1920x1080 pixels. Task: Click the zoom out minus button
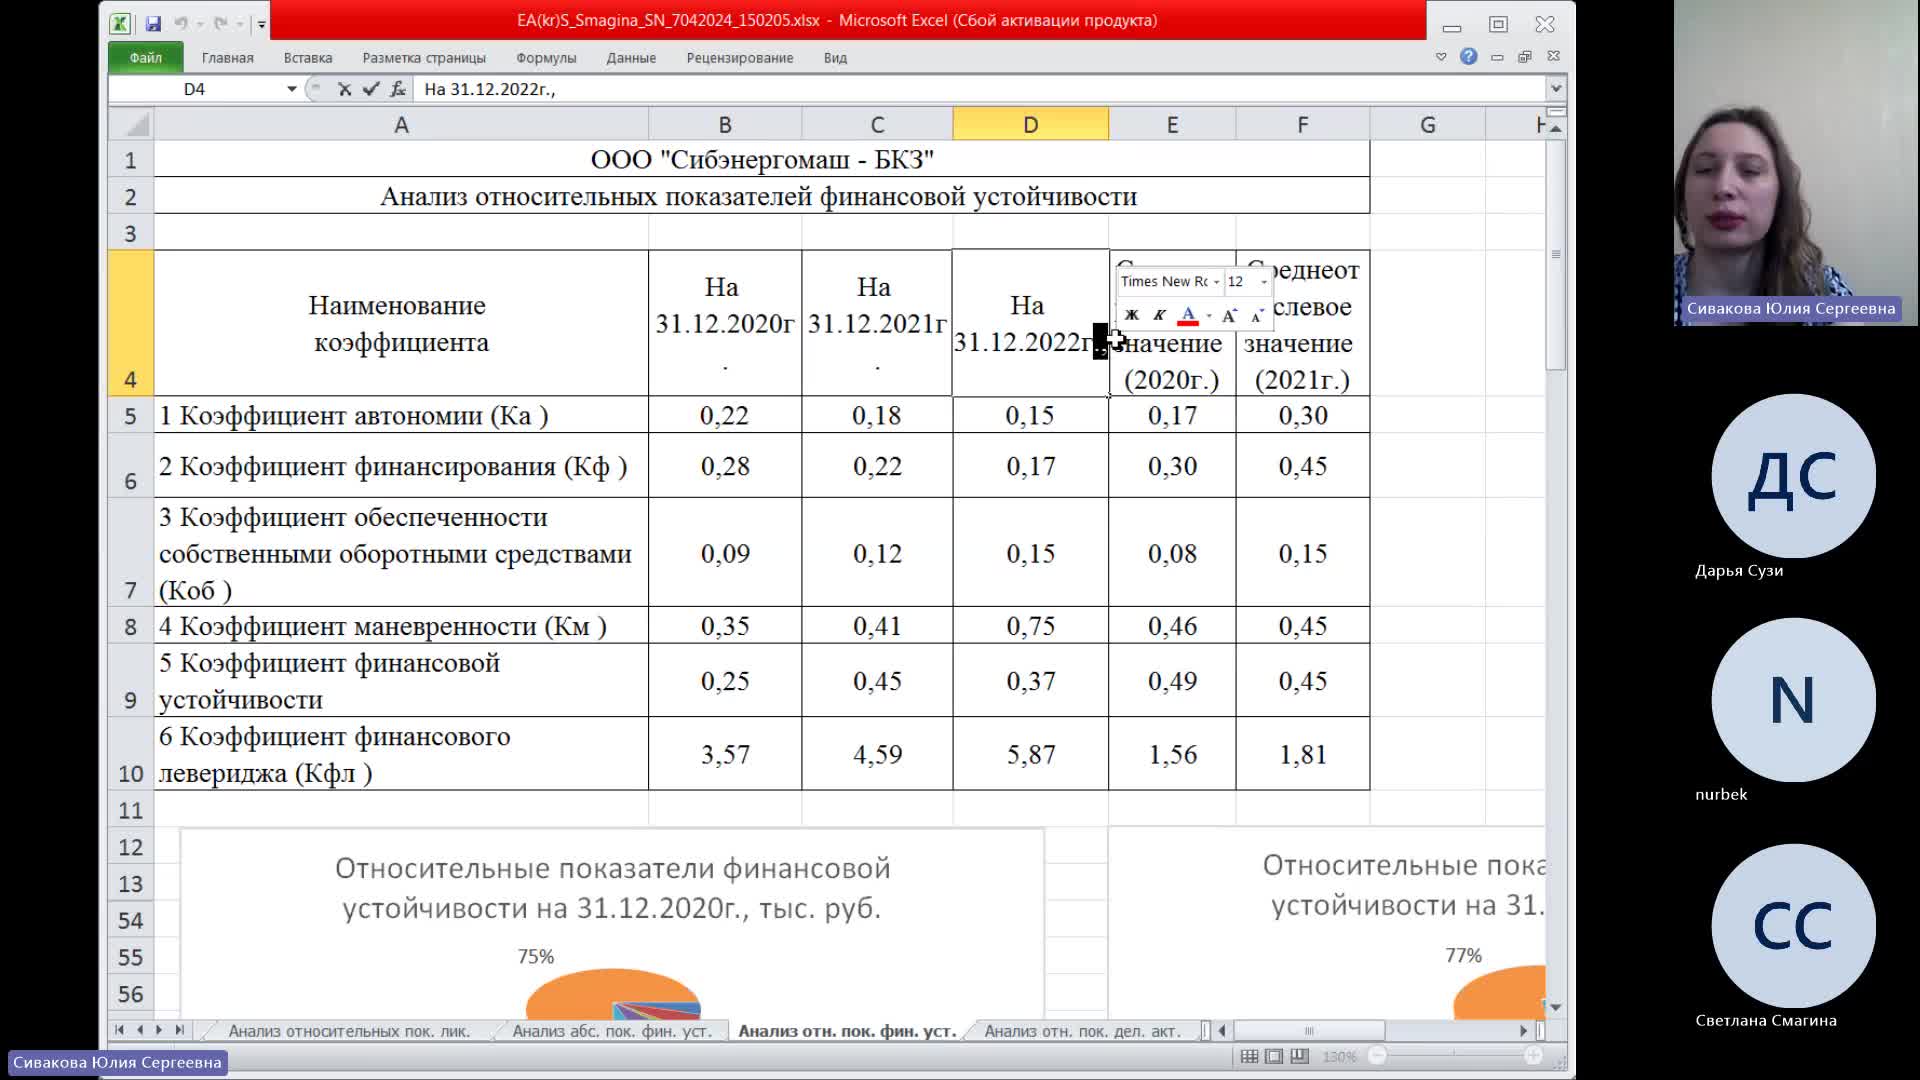tap(1377, 1056)
